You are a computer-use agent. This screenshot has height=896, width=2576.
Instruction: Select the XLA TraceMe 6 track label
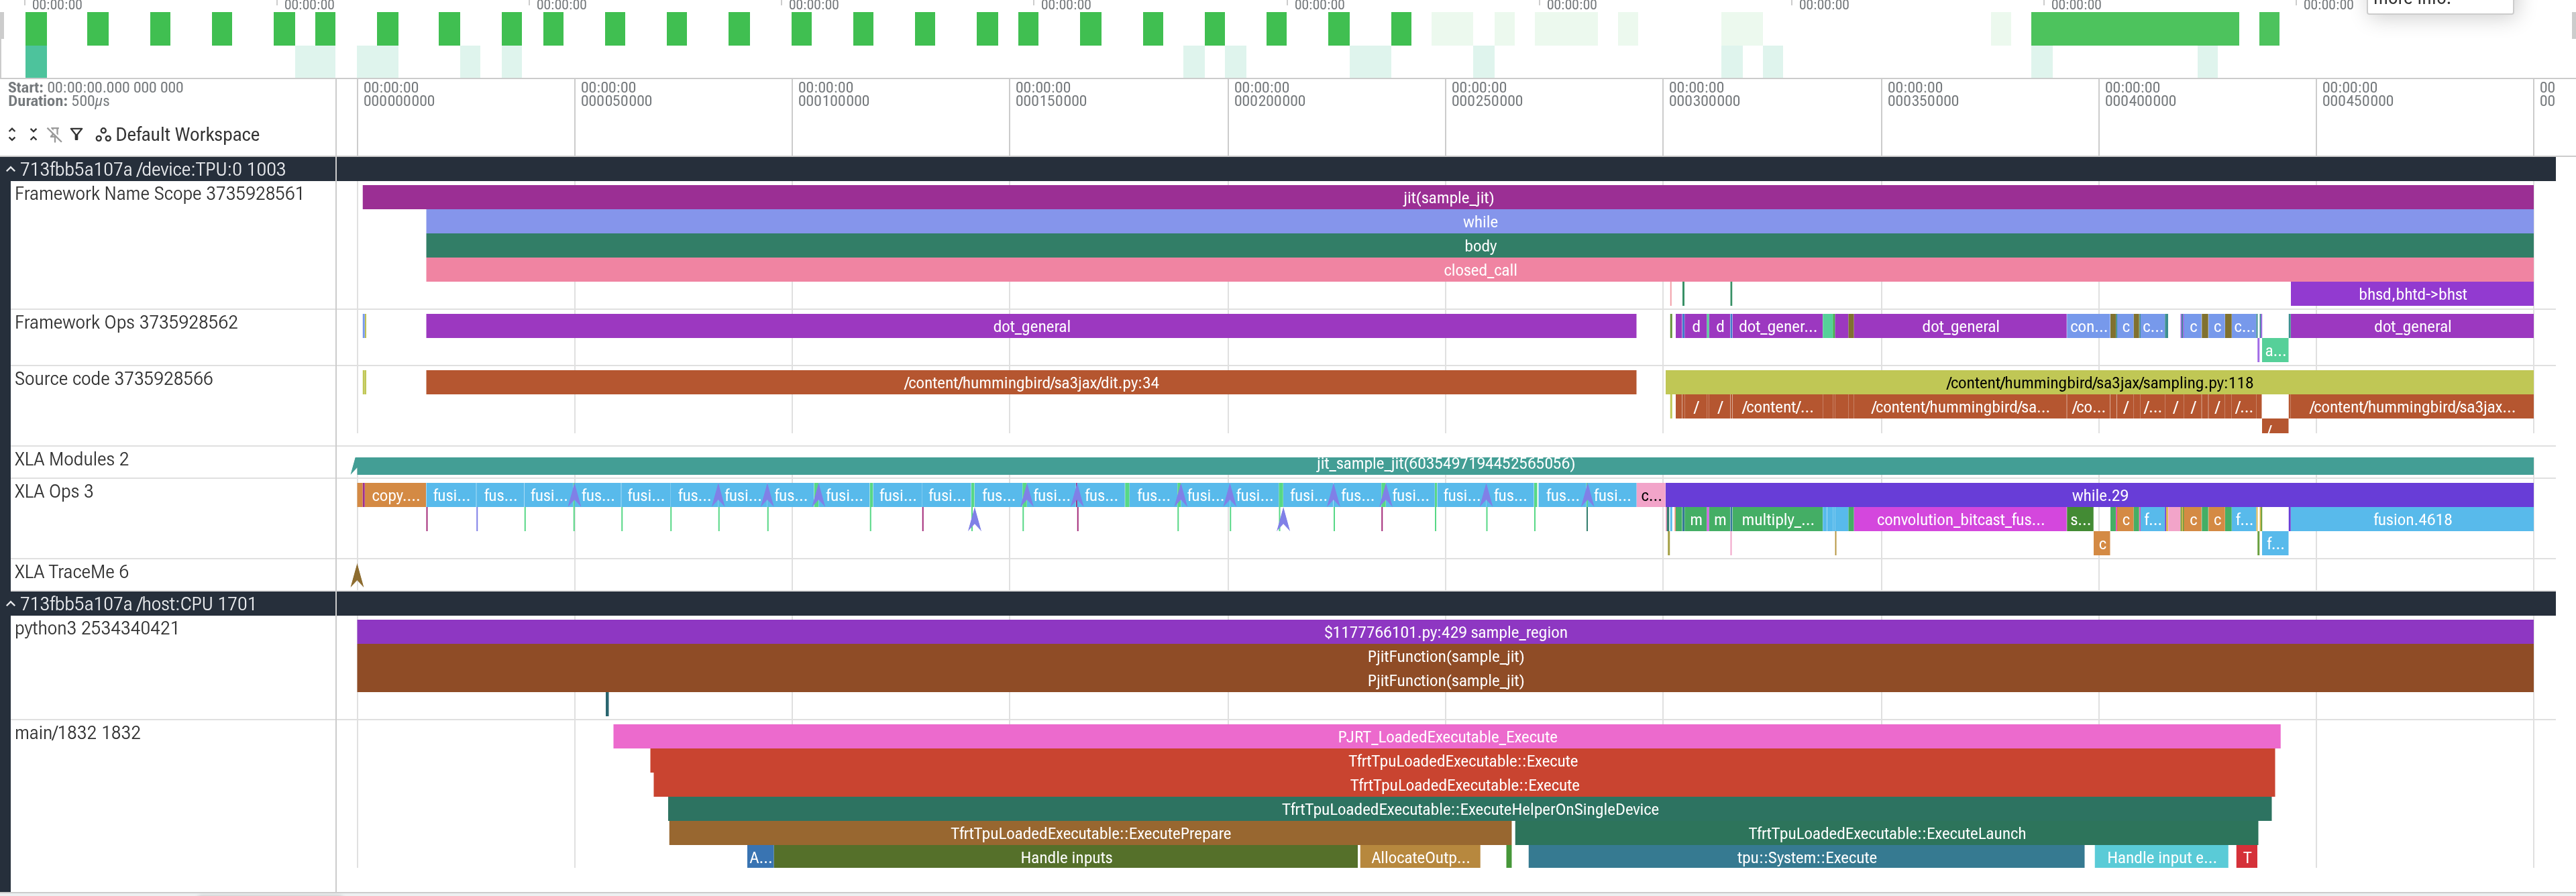[x=71, y=572]
